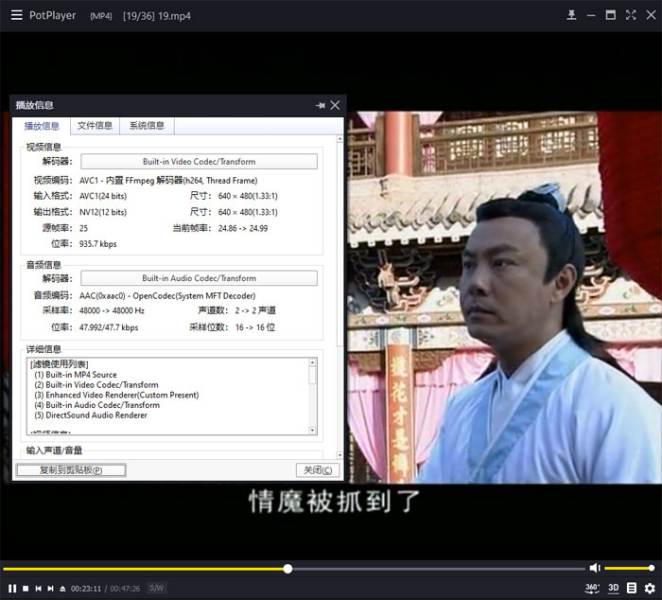
Task: Toggle the S/W decoder indicator
Action: tap(157, 588)
